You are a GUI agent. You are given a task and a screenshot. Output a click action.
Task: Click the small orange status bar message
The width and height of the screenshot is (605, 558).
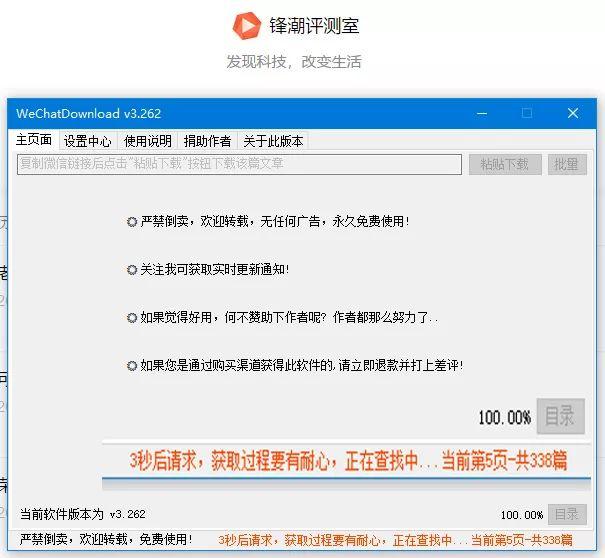[x=395, y=540]
